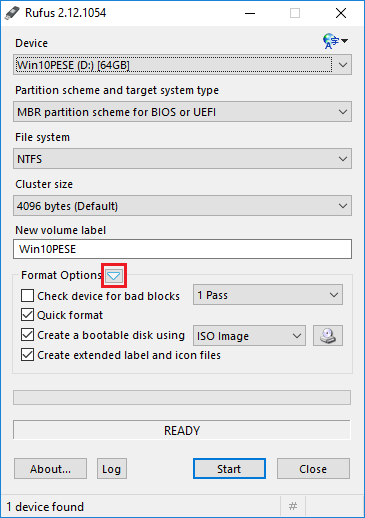Uncheck the Quick format option
The height and width of the screenshot is (518, 365).
tap(27, 315)
